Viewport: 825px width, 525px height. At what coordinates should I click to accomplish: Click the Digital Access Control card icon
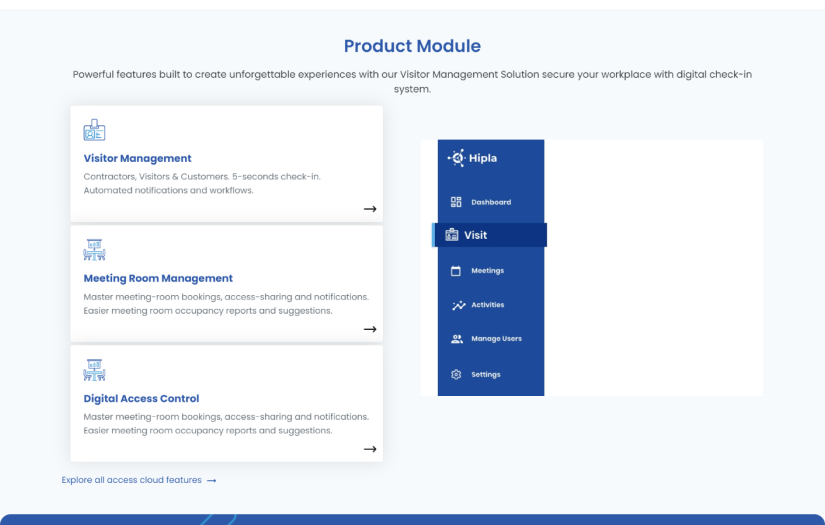(x=94, y=370)
